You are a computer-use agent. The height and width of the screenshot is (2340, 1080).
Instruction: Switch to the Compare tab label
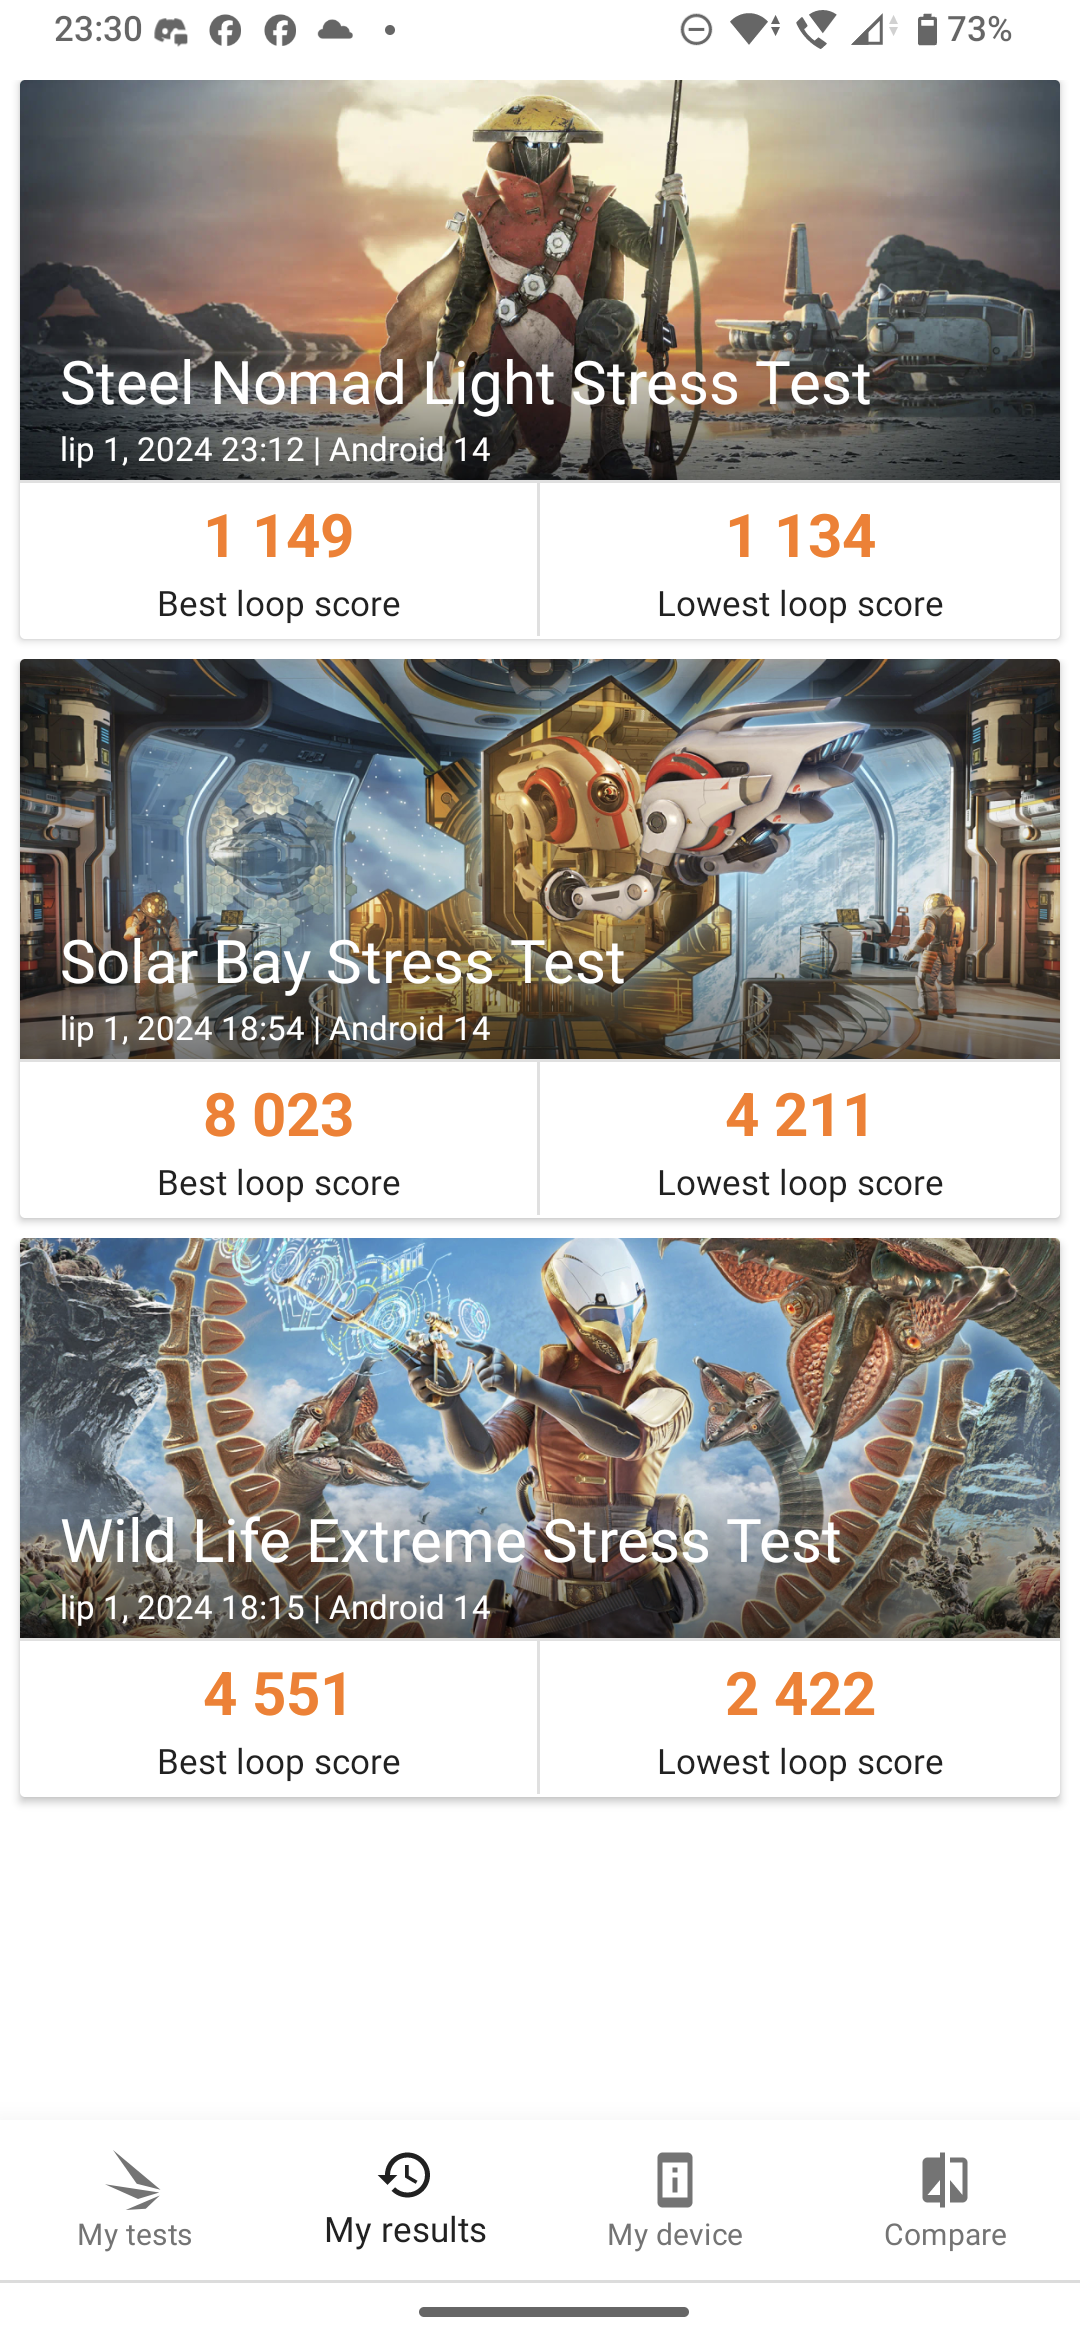click(945, 2235)
